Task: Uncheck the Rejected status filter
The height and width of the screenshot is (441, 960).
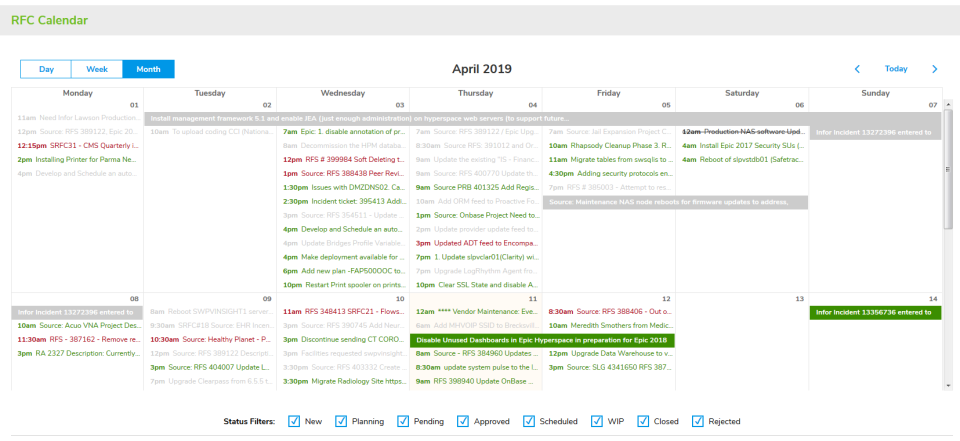Action: [695, 421]
